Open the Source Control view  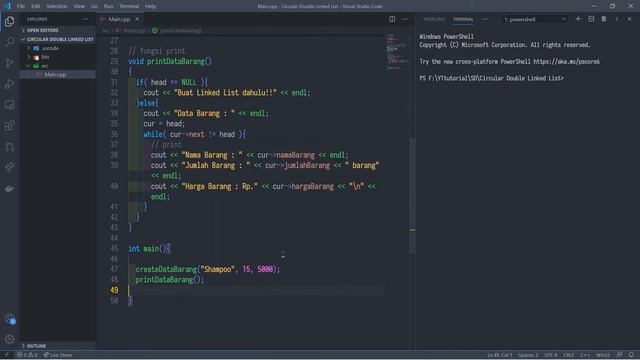tap(9, 63)
